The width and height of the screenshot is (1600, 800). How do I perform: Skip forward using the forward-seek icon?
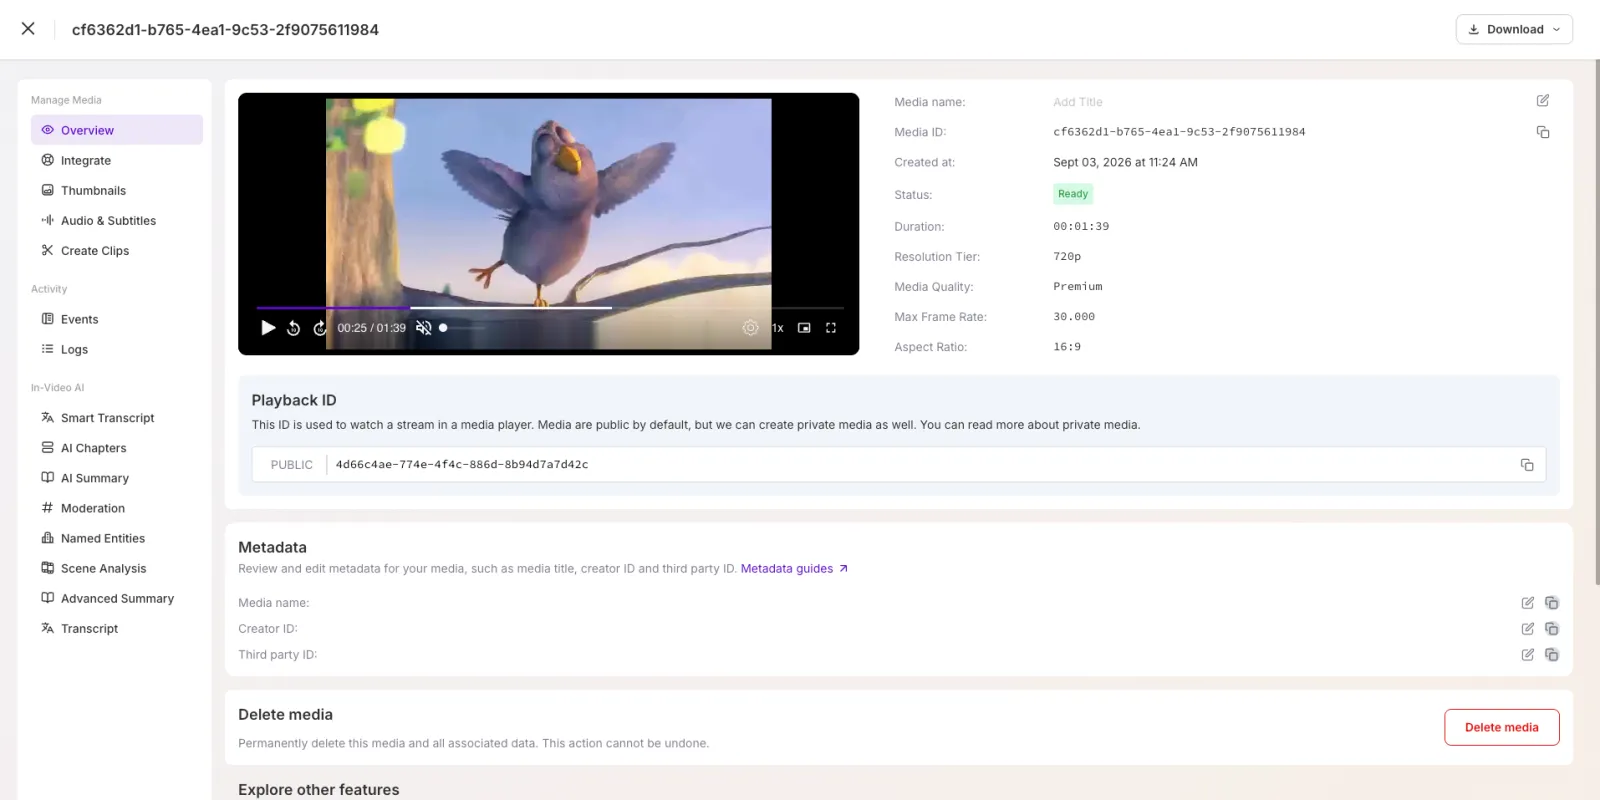320,328
